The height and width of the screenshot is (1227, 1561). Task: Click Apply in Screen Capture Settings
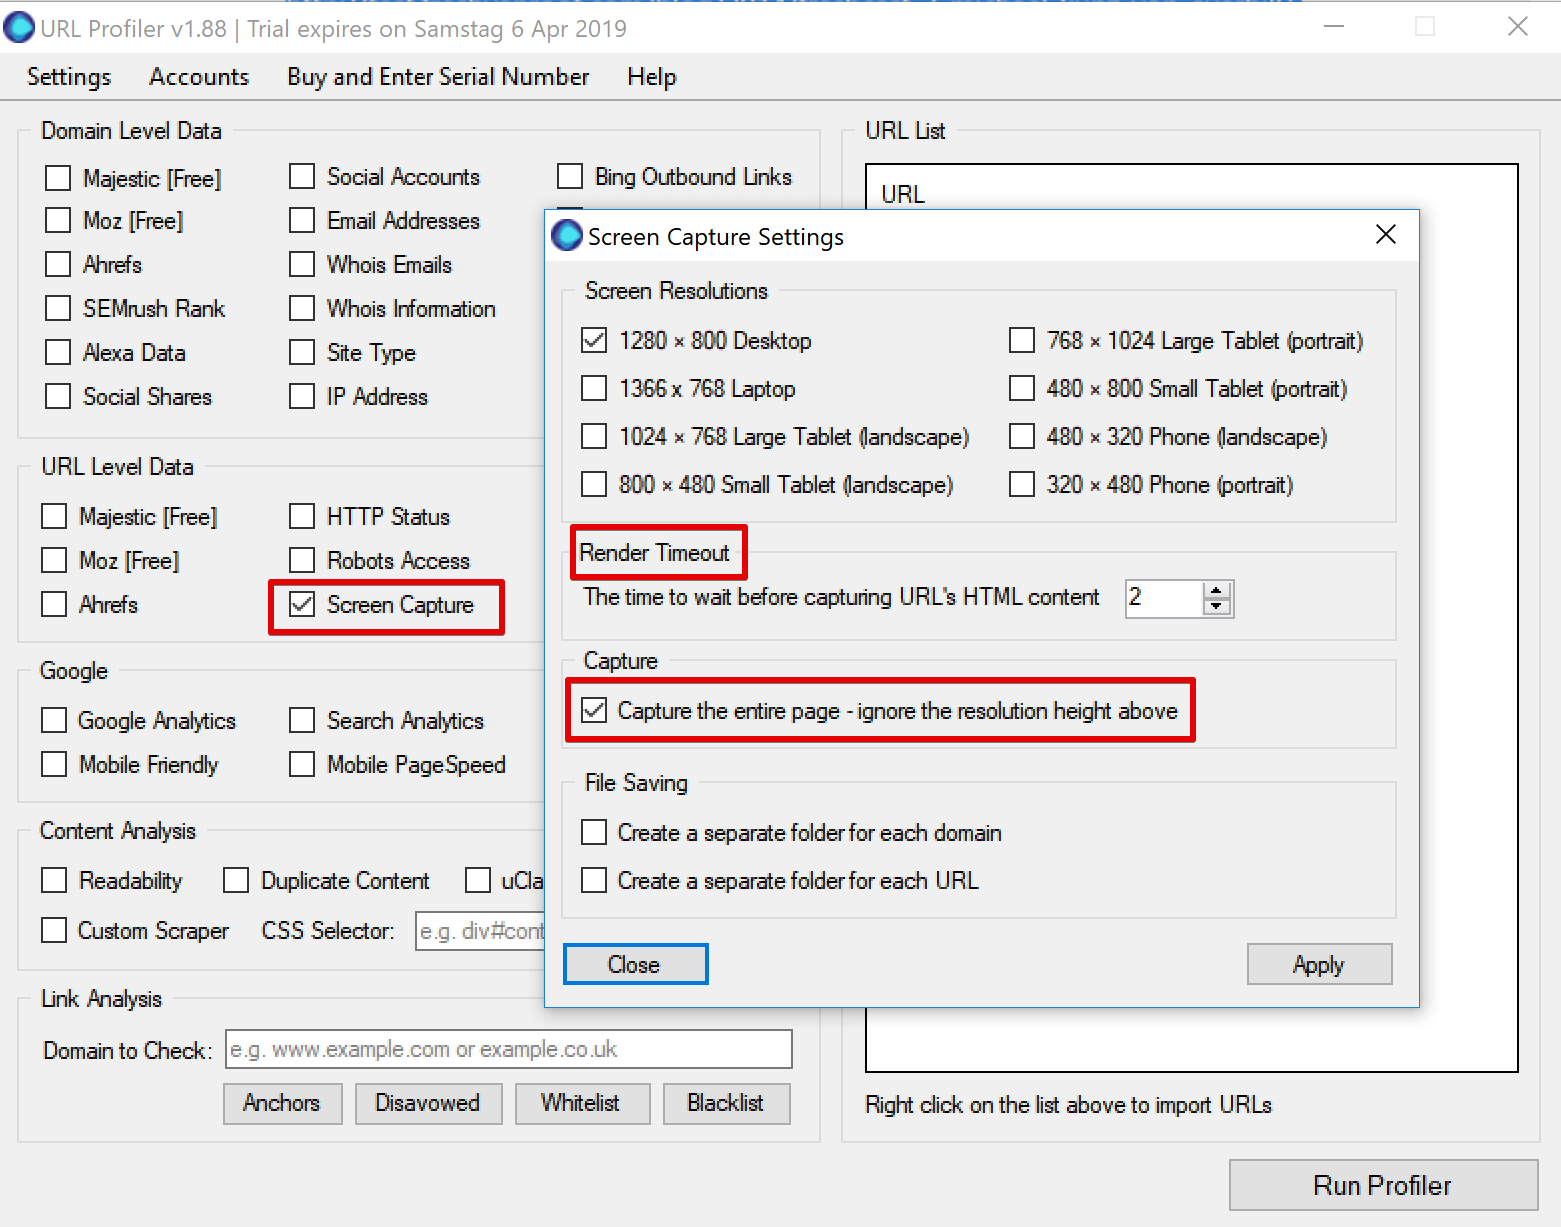1319,964
